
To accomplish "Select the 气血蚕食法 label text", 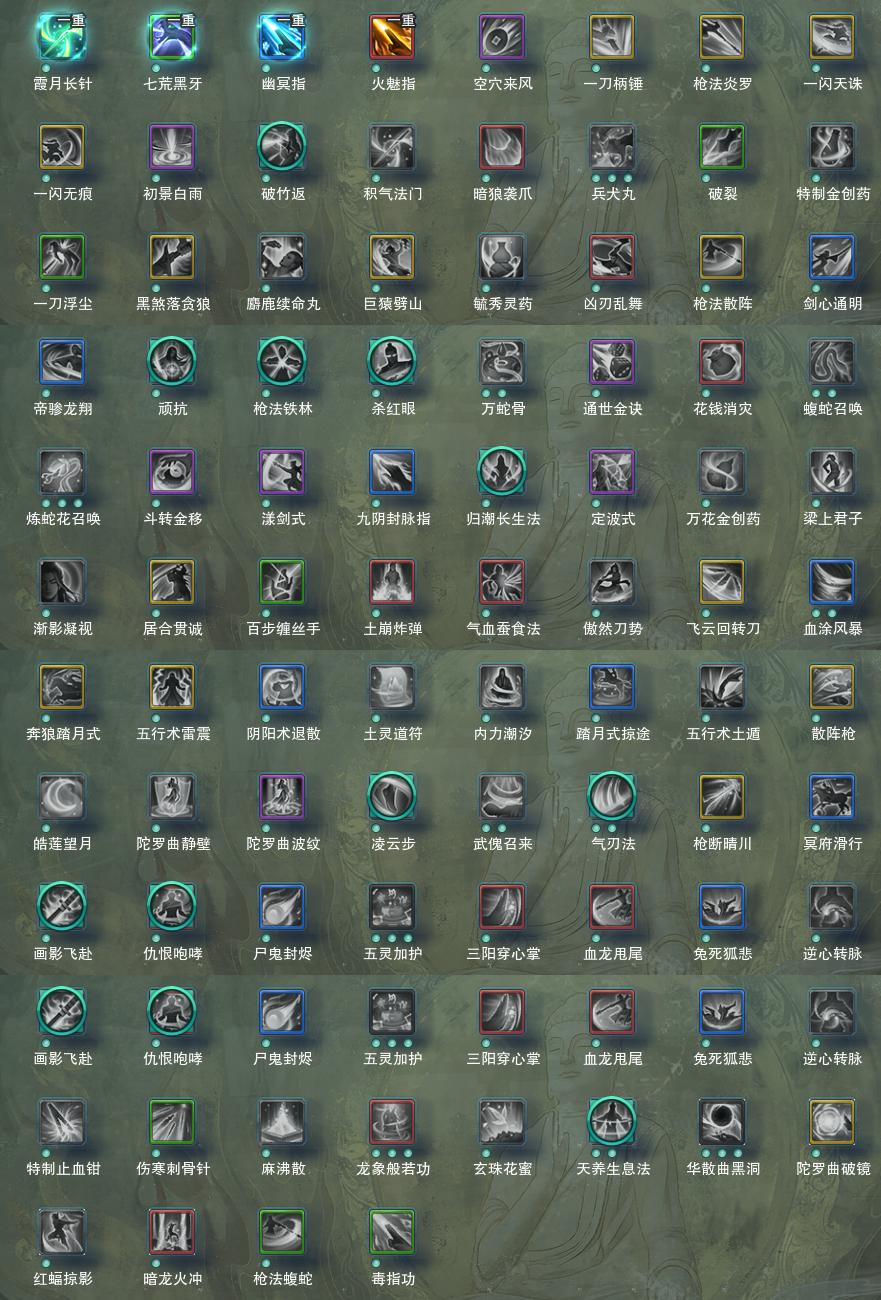I will coord(502,628).
